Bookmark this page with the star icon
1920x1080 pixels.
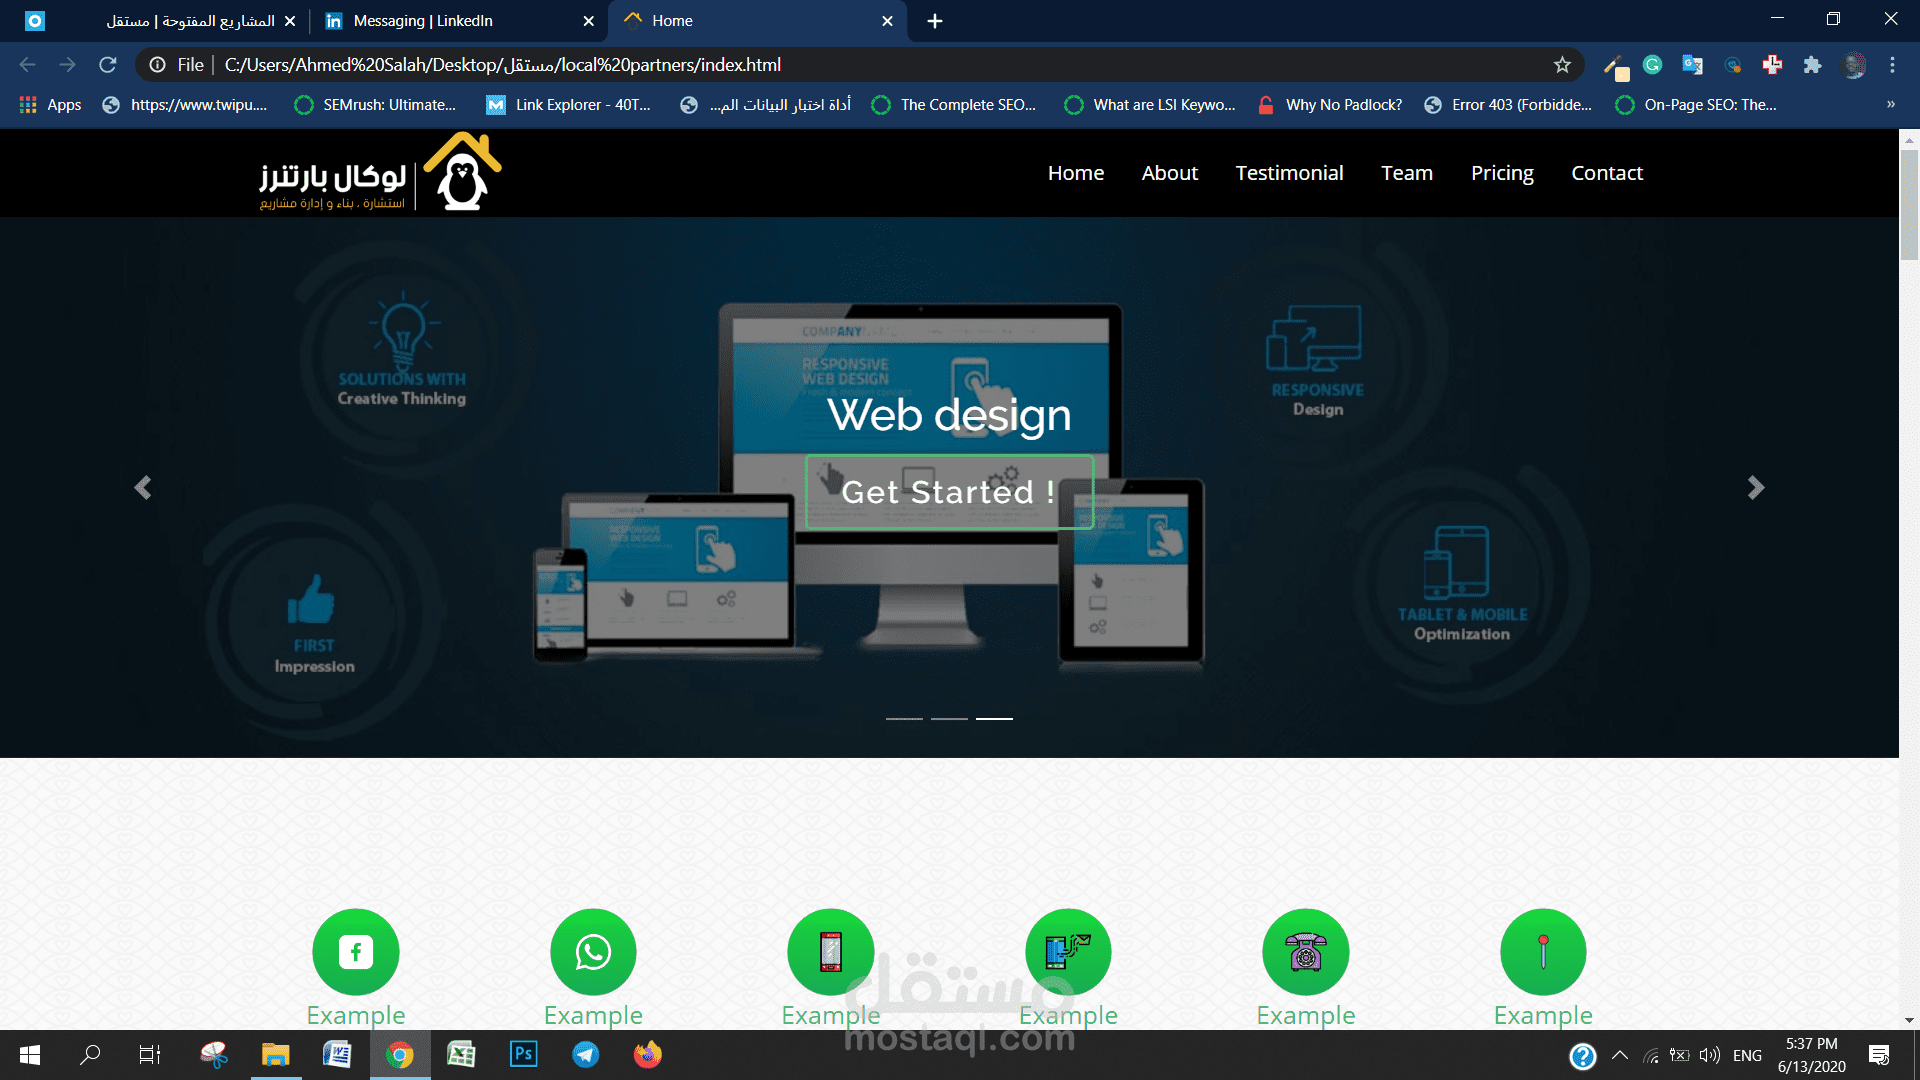tap(1562, 65)
